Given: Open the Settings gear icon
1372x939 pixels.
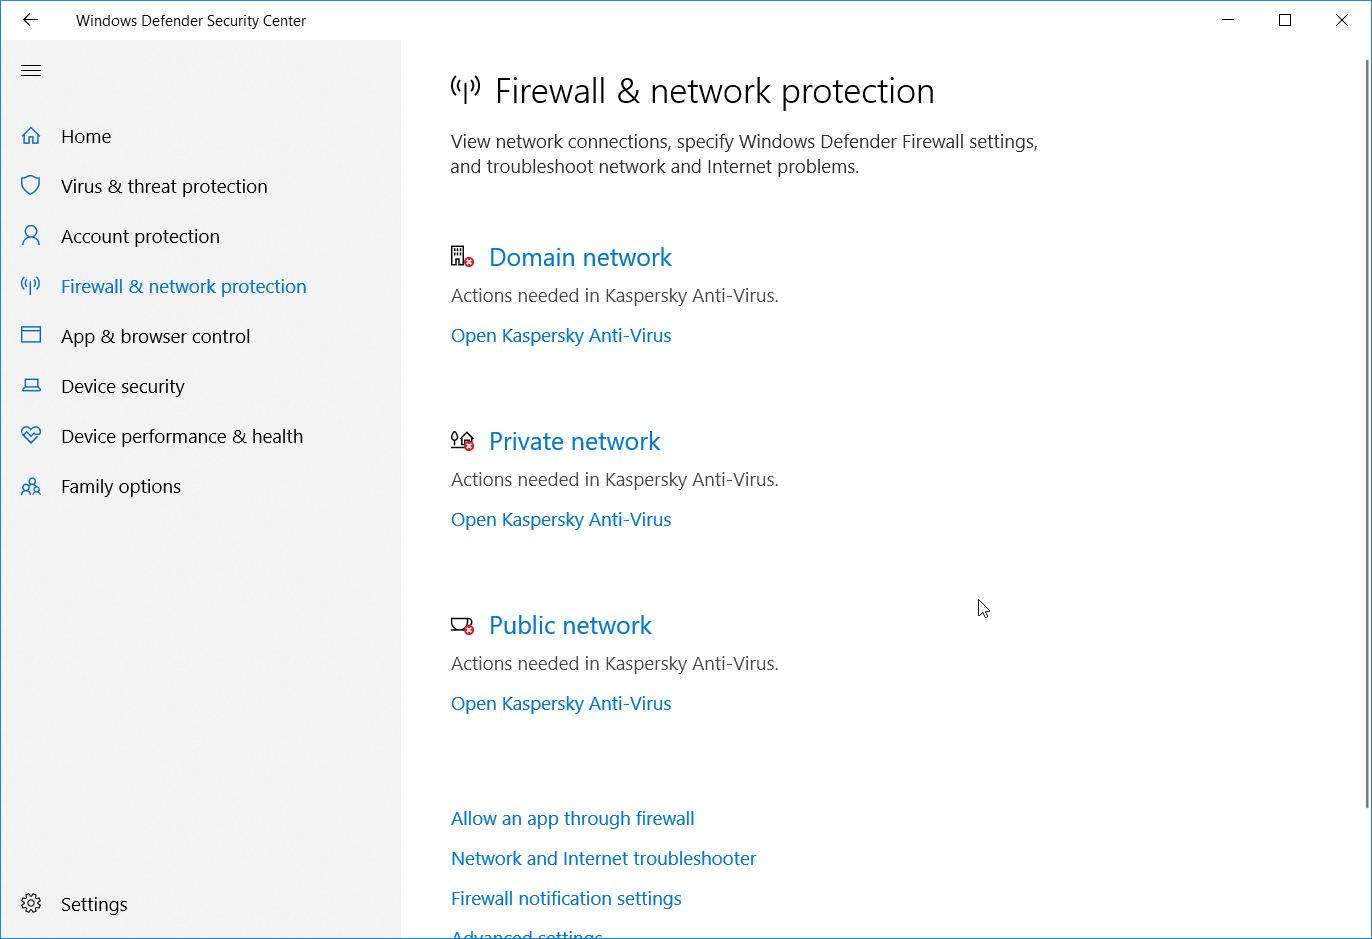Looking at the screenshot, I should [31, 904].
